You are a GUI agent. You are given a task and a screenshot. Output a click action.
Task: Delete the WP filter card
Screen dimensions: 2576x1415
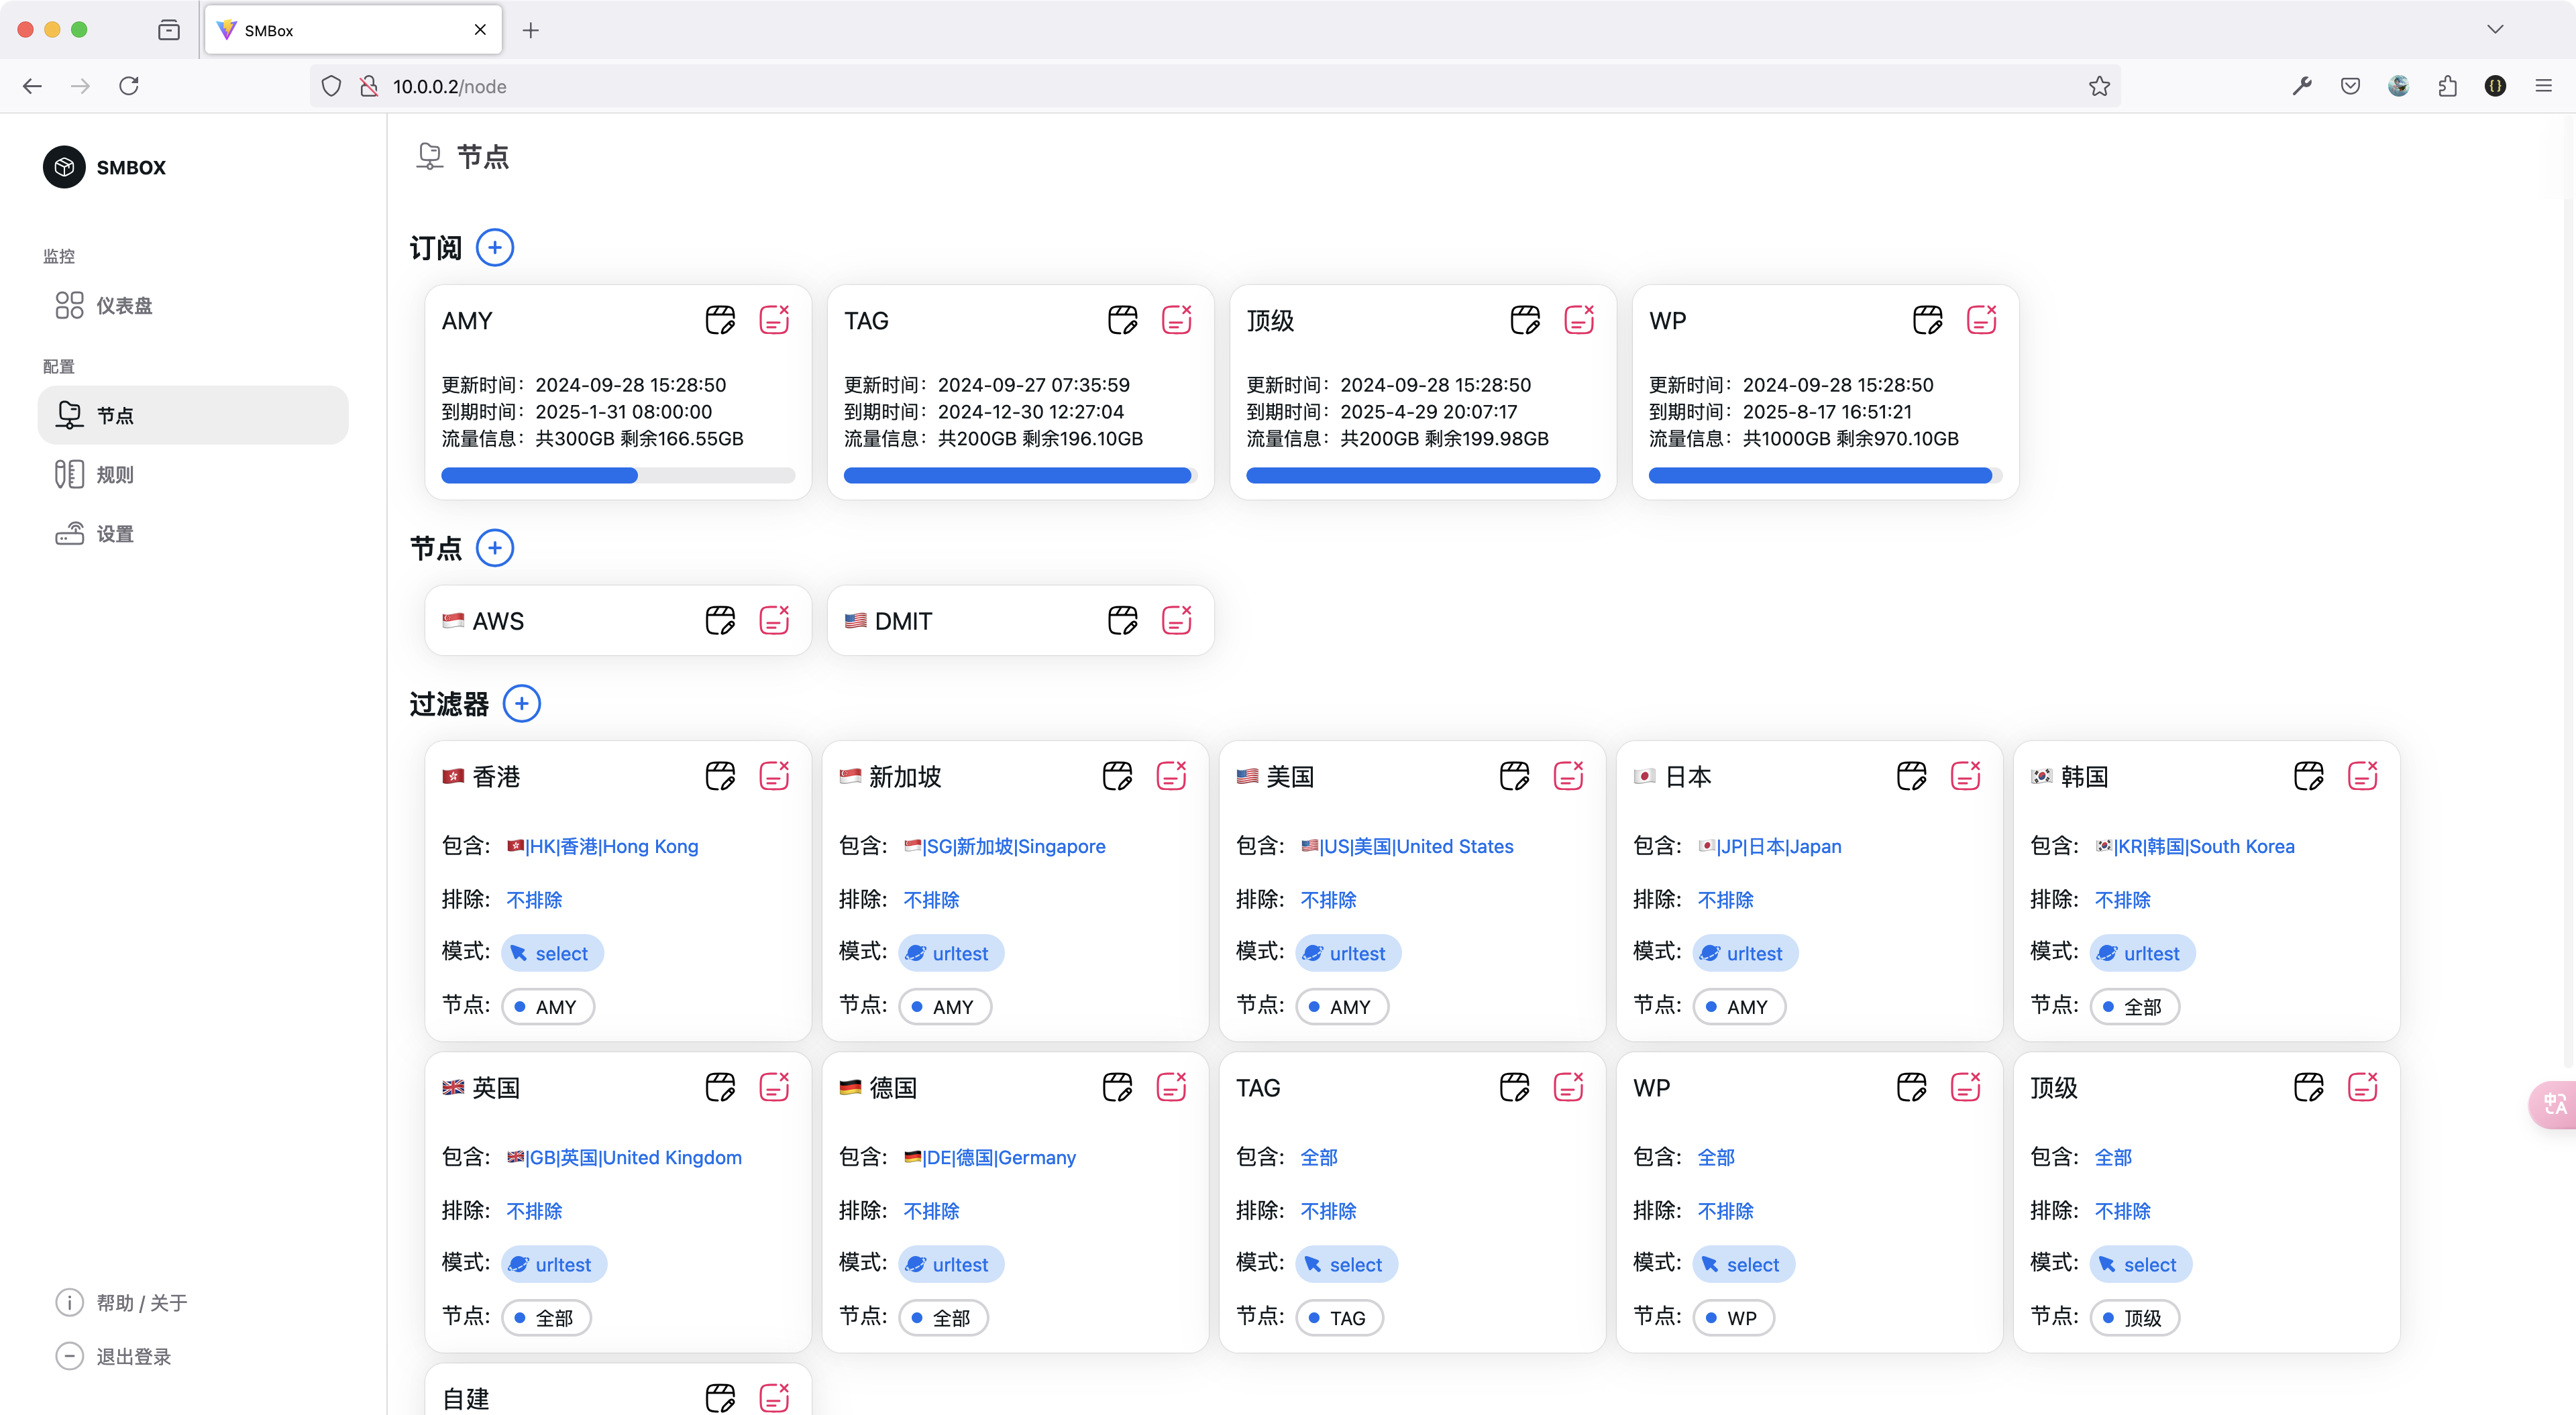point(1966,1087)
